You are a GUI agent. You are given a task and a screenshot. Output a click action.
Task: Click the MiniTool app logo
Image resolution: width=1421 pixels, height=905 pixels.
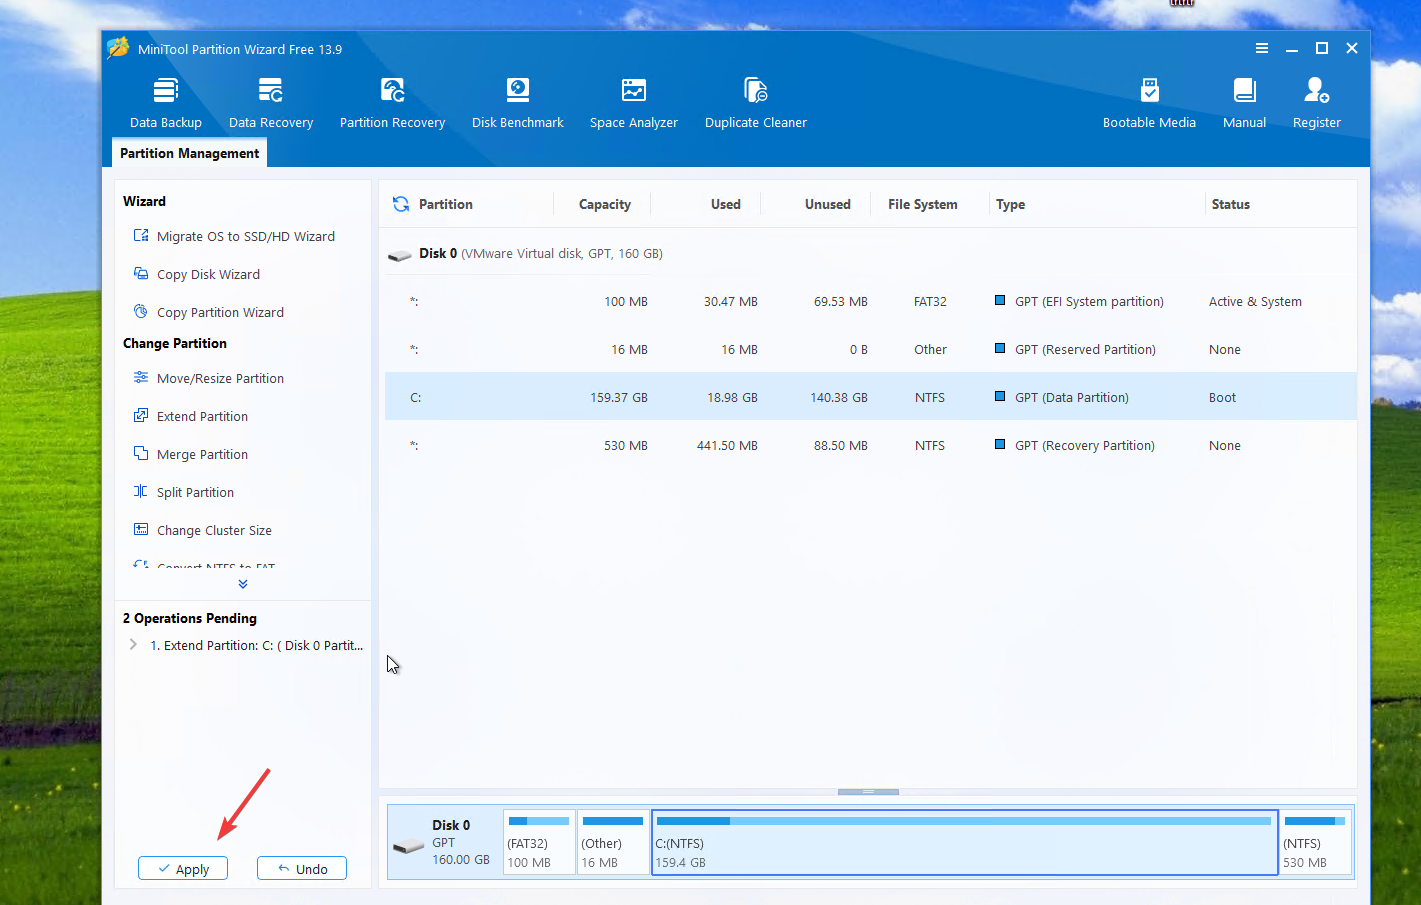pos(118,48)
